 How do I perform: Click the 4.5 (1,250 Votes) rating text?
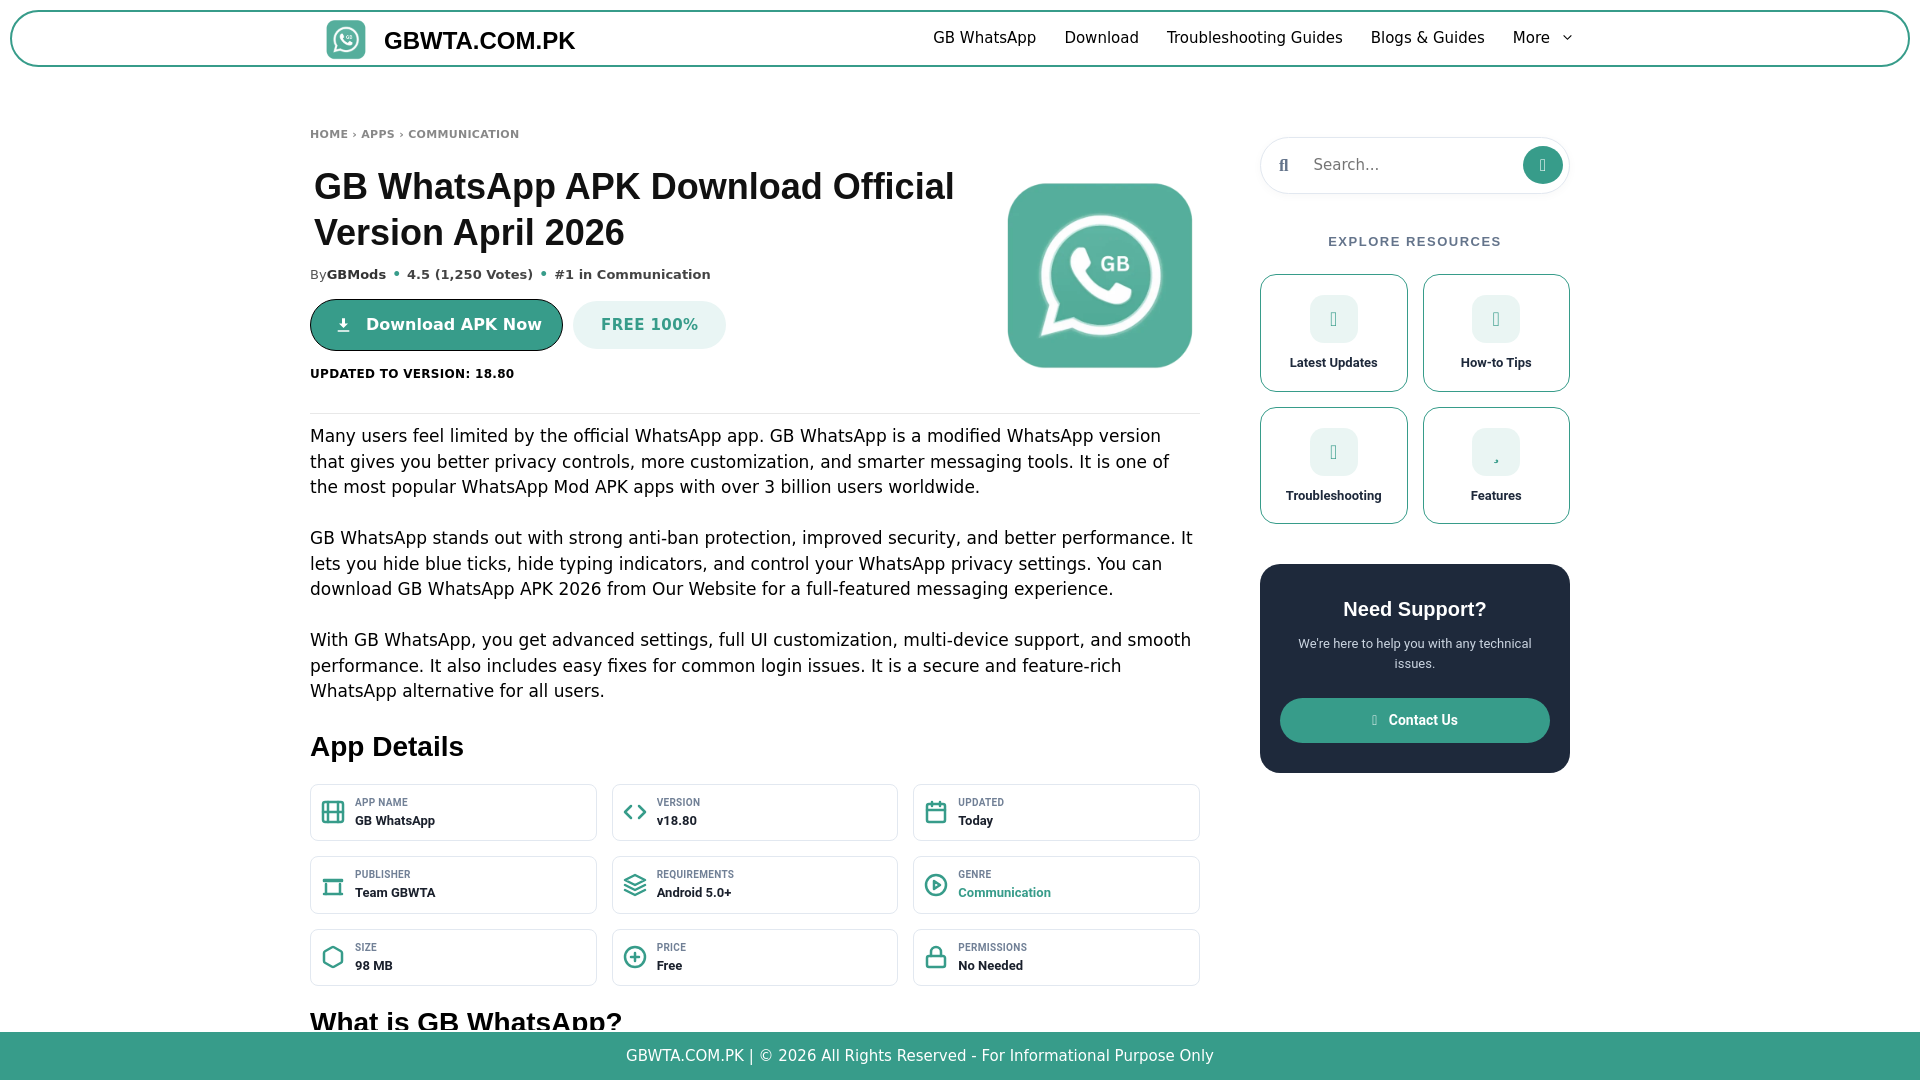coord(470,275)
